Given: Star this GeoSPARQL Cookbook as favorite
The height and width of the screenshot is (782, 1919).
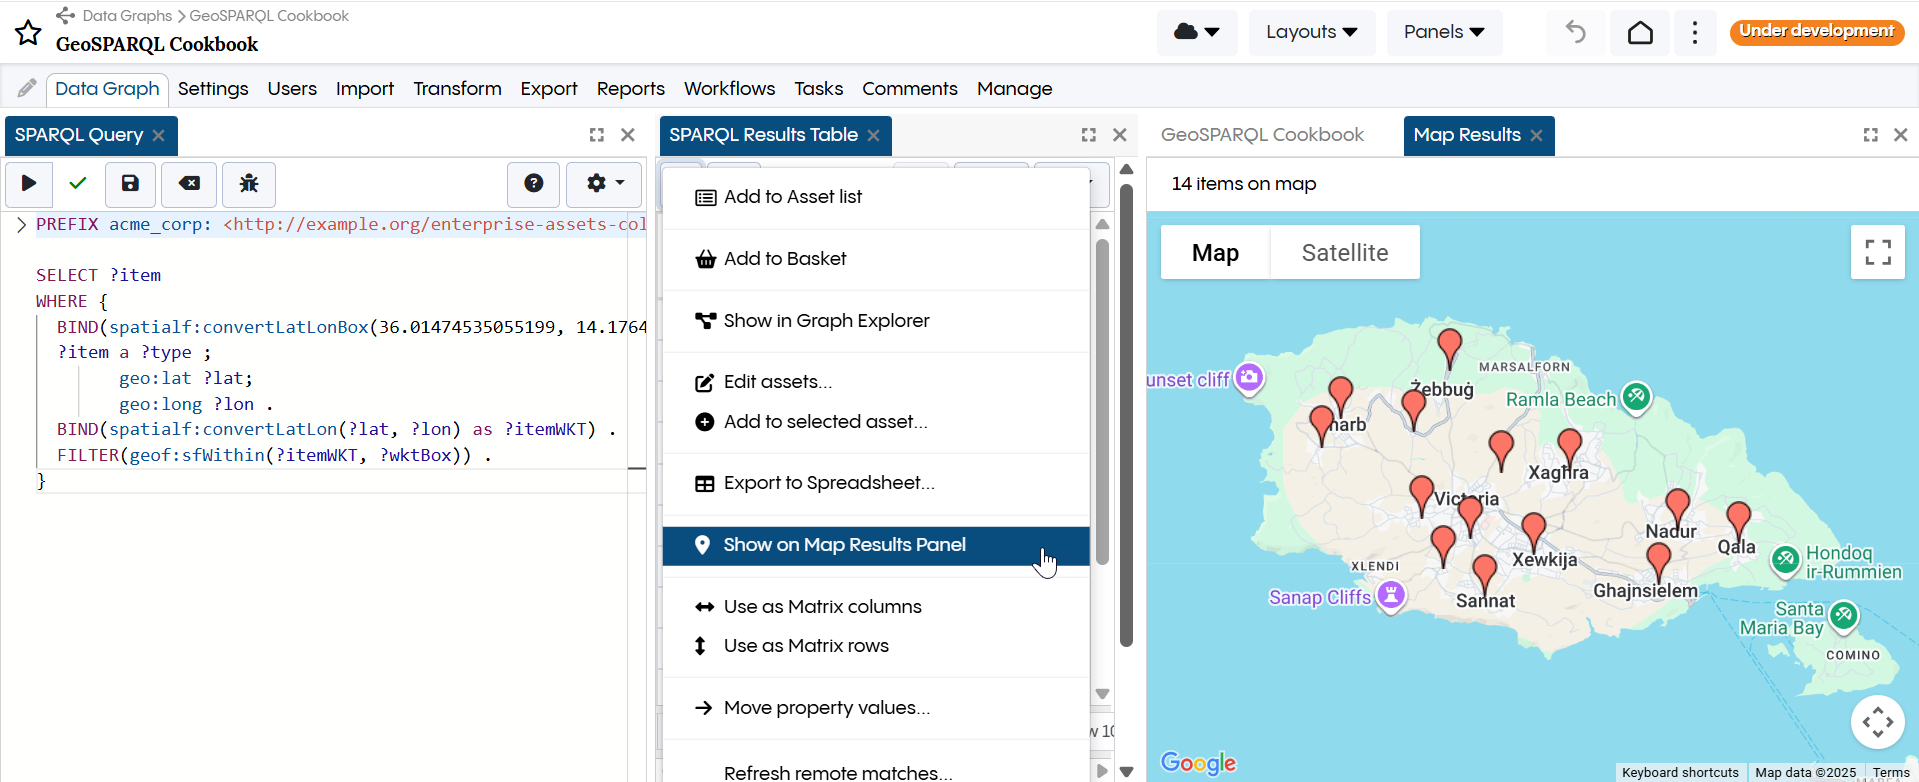Looking at the screenshot, I should coord(28,33).
